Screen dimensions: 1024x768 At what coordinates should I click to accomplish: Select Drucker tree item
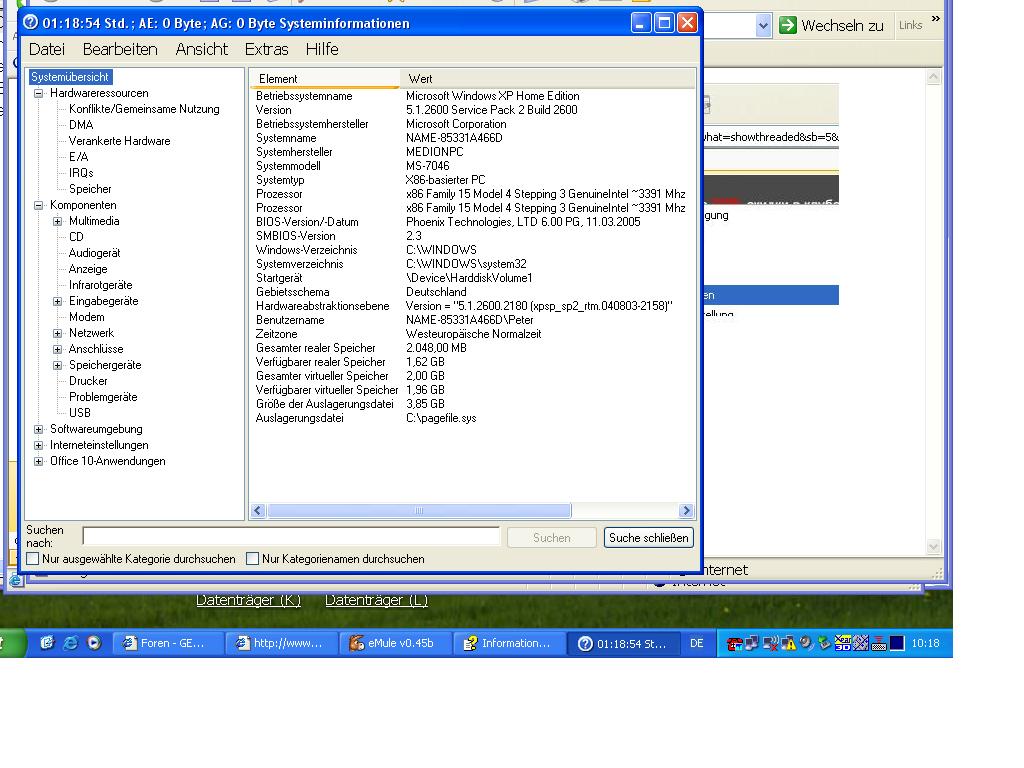tap(88, 381)
